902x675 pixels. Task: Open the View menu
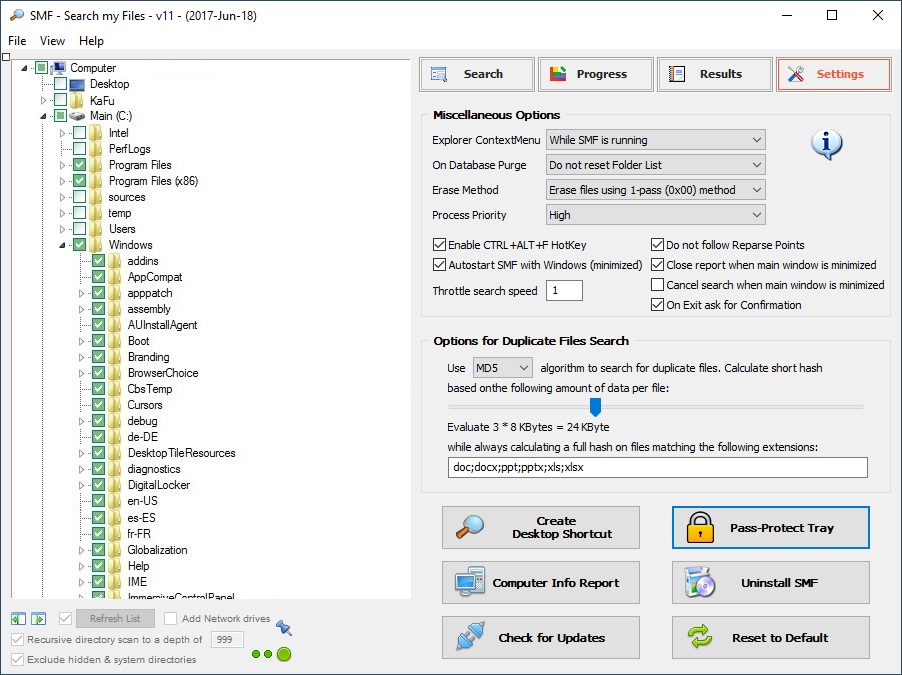(x=52, y=41)
